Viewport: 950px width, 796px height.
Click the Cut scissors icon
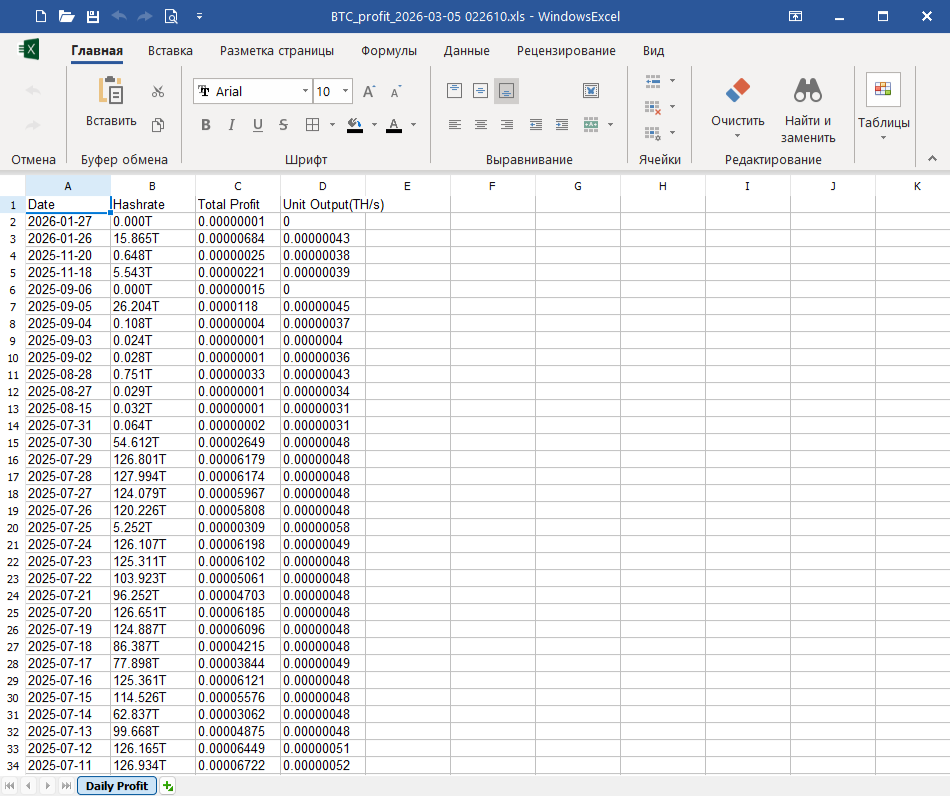[x=158, y=92]
